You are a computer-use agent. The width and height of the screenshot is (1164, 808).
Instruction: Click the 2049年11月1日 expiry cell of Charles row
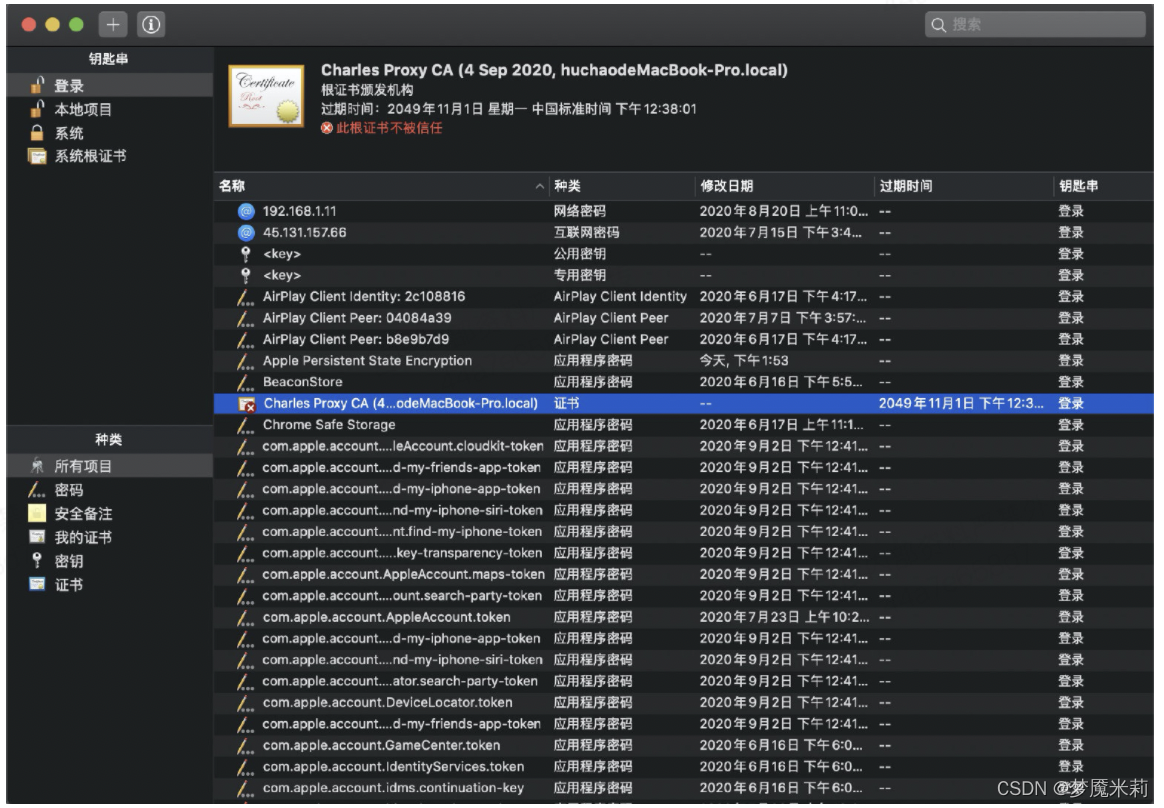pyautogui.click(x=961, y=403)
